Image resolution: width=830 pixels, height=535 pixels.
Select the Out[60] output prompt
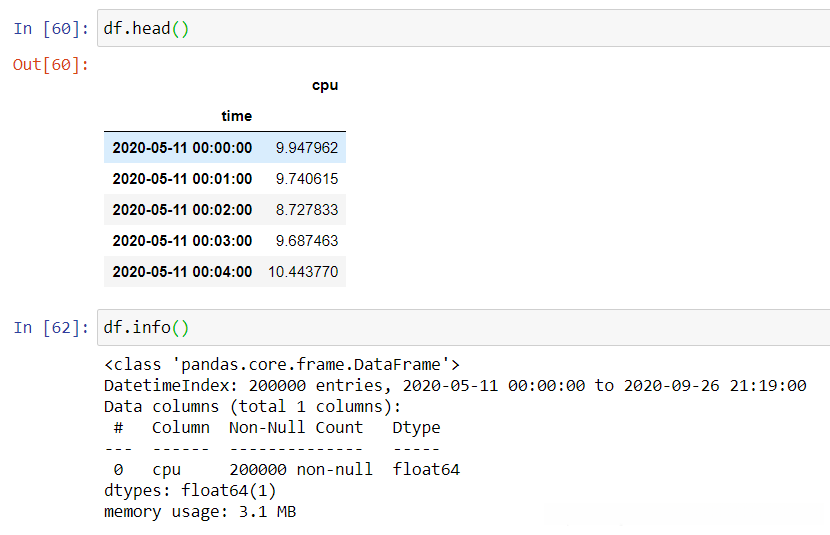pos(51,65)
